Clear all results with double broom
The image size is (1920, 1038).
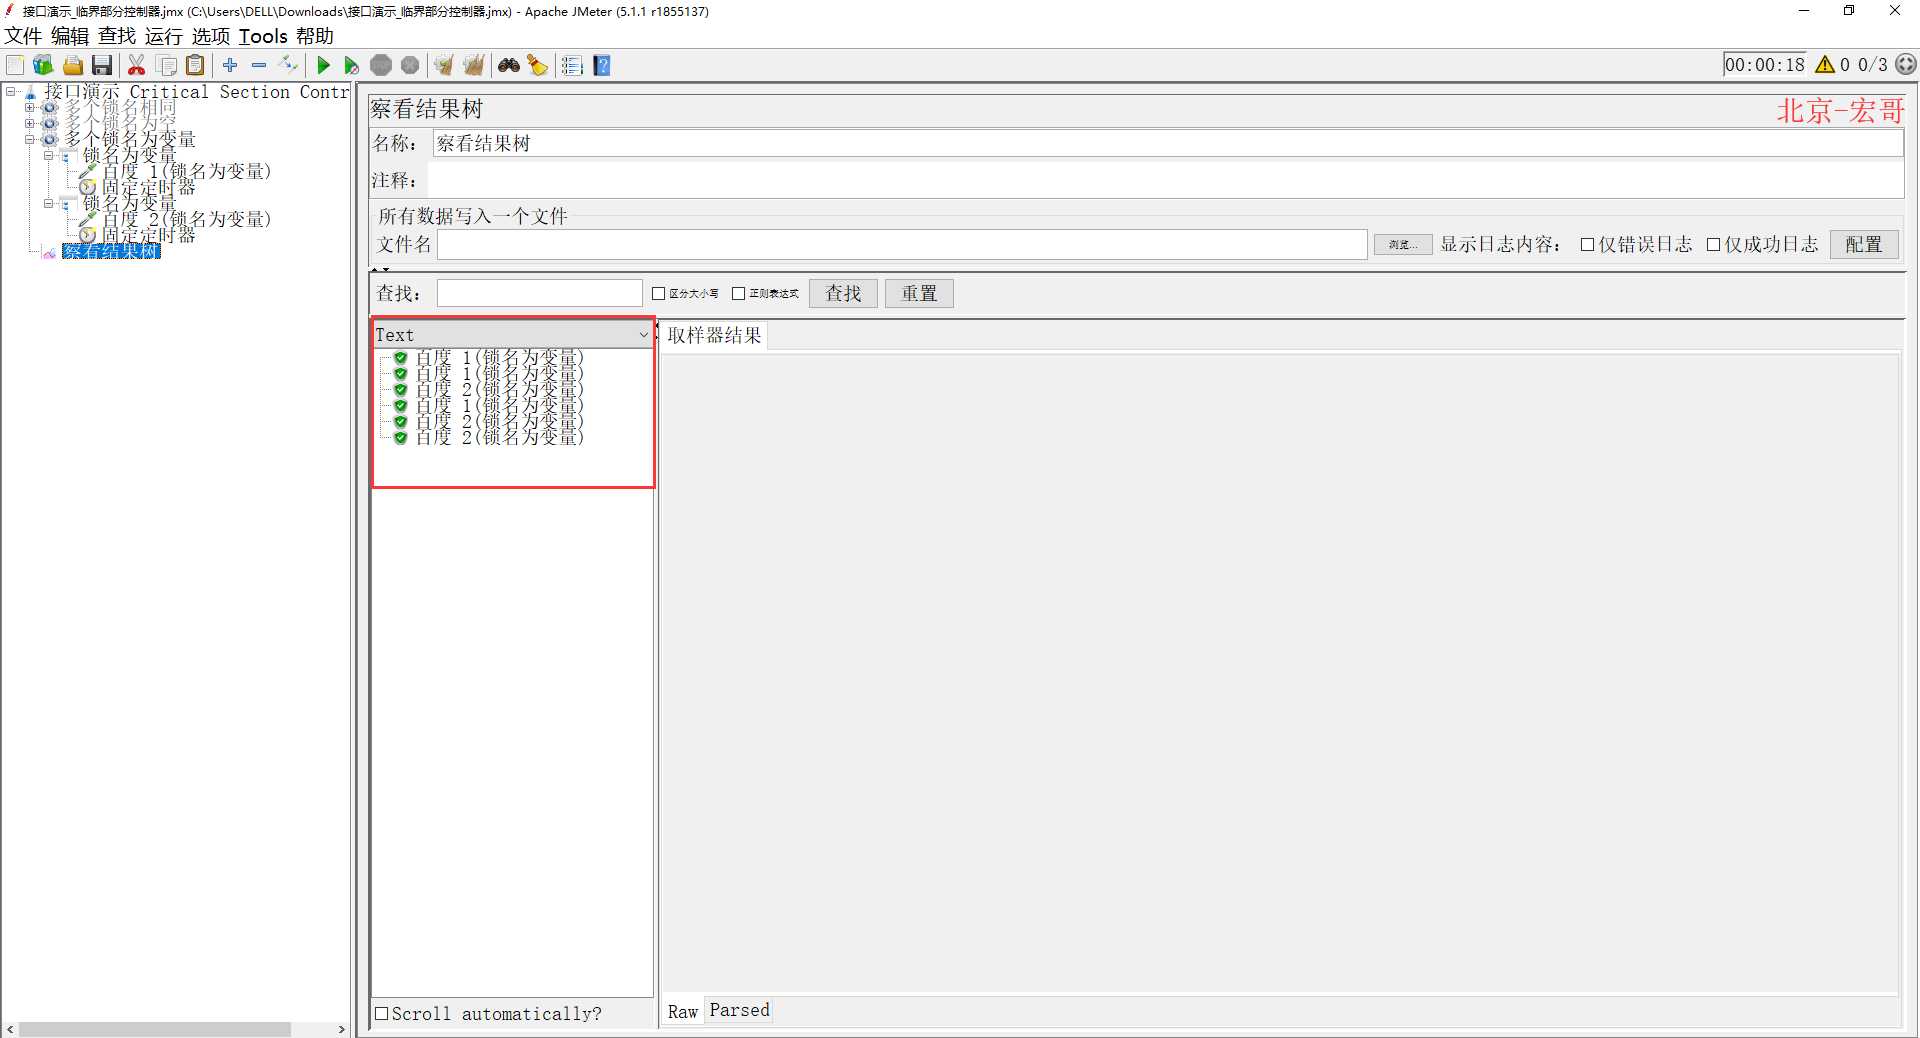(474, 65)
